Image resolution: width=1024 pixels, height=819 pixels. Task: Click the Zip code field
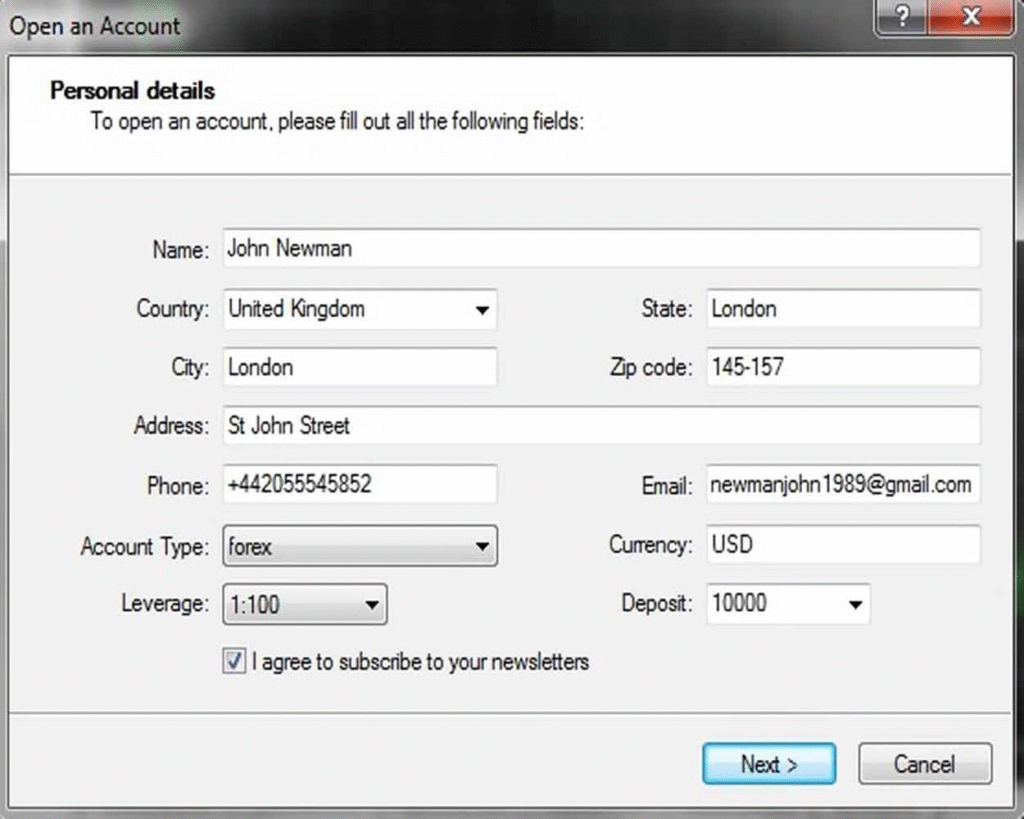pos(842,368)
